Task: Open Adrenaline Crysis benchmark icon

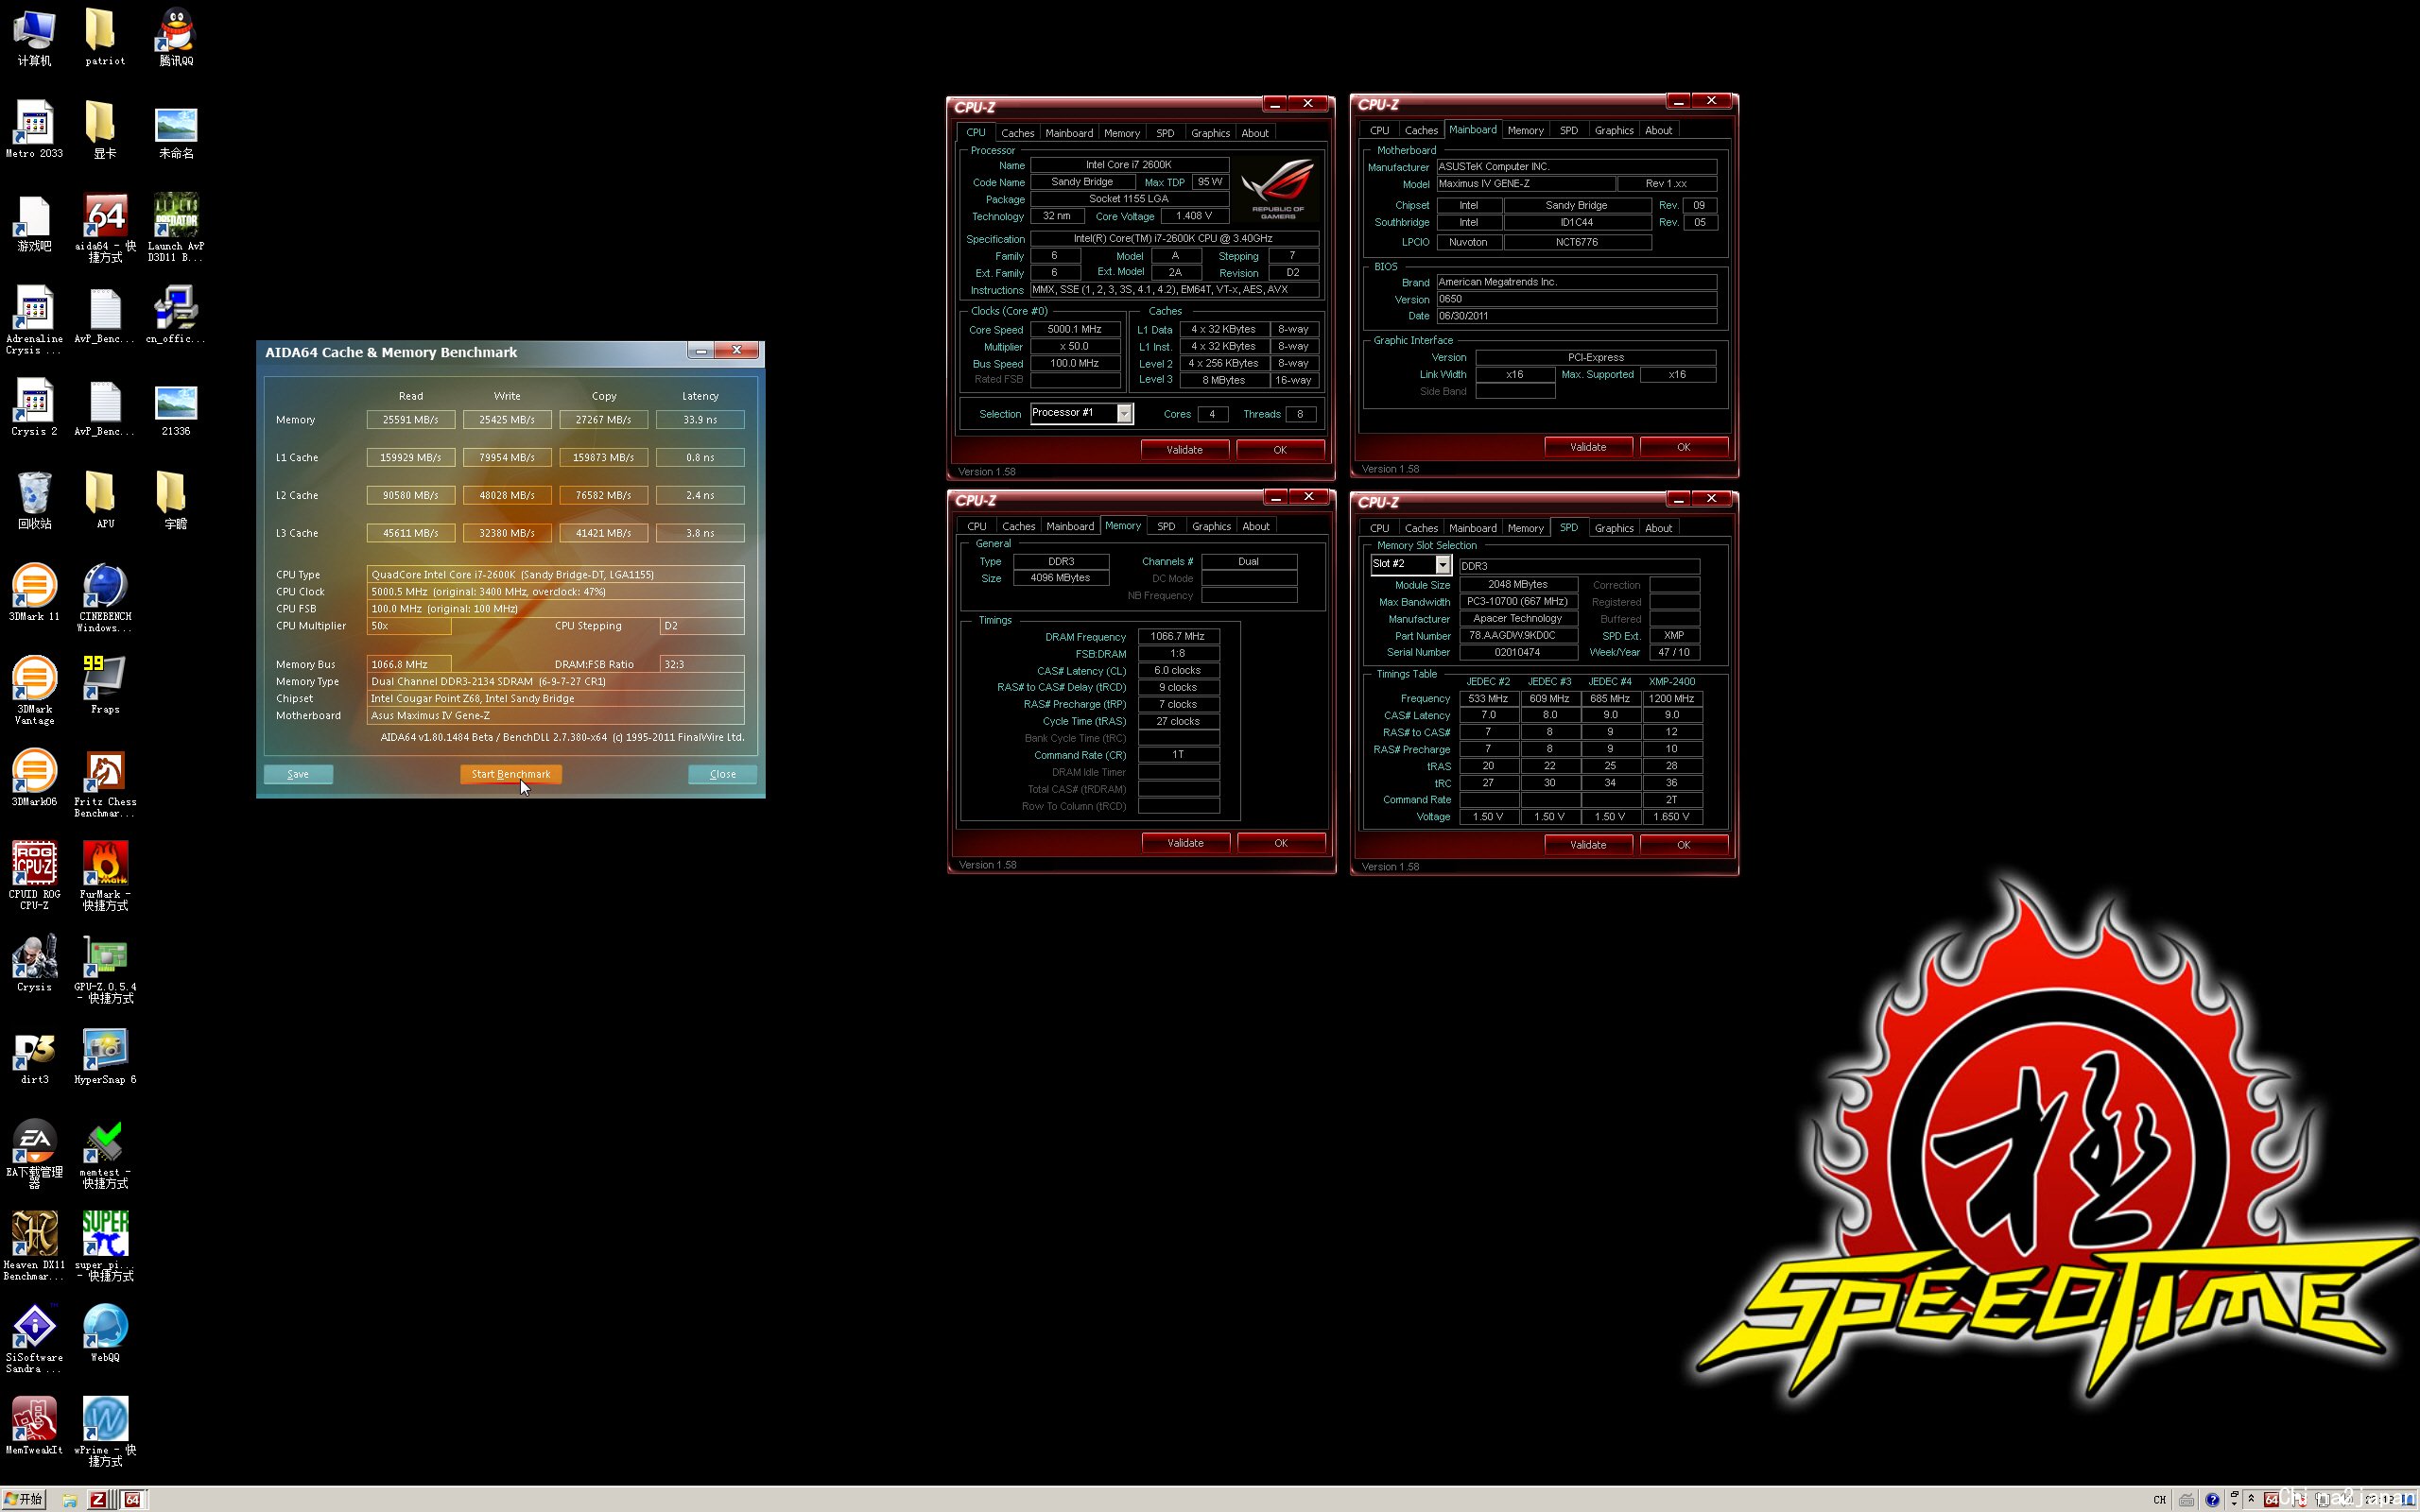Action: [x=34, y=320]
